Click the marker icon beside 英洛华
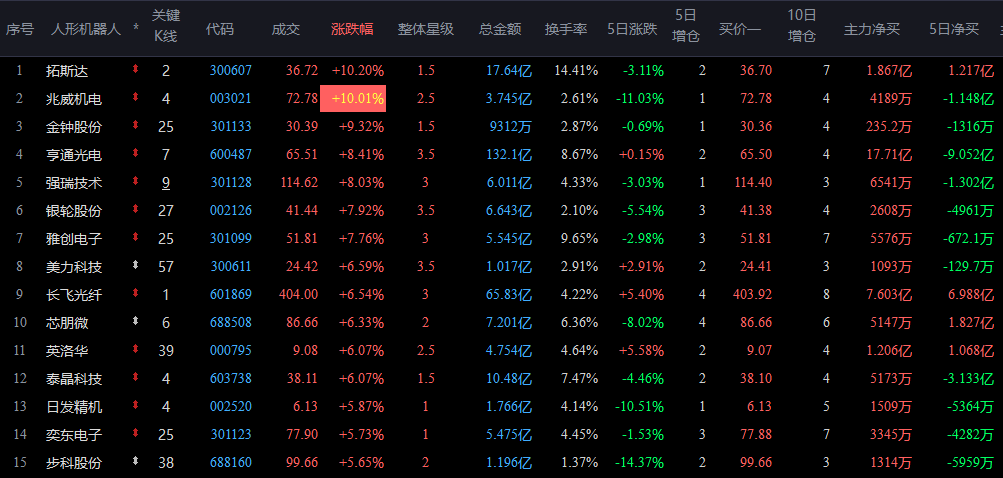The height and width of the screenshot is (478, 1003). coord(135,350)
